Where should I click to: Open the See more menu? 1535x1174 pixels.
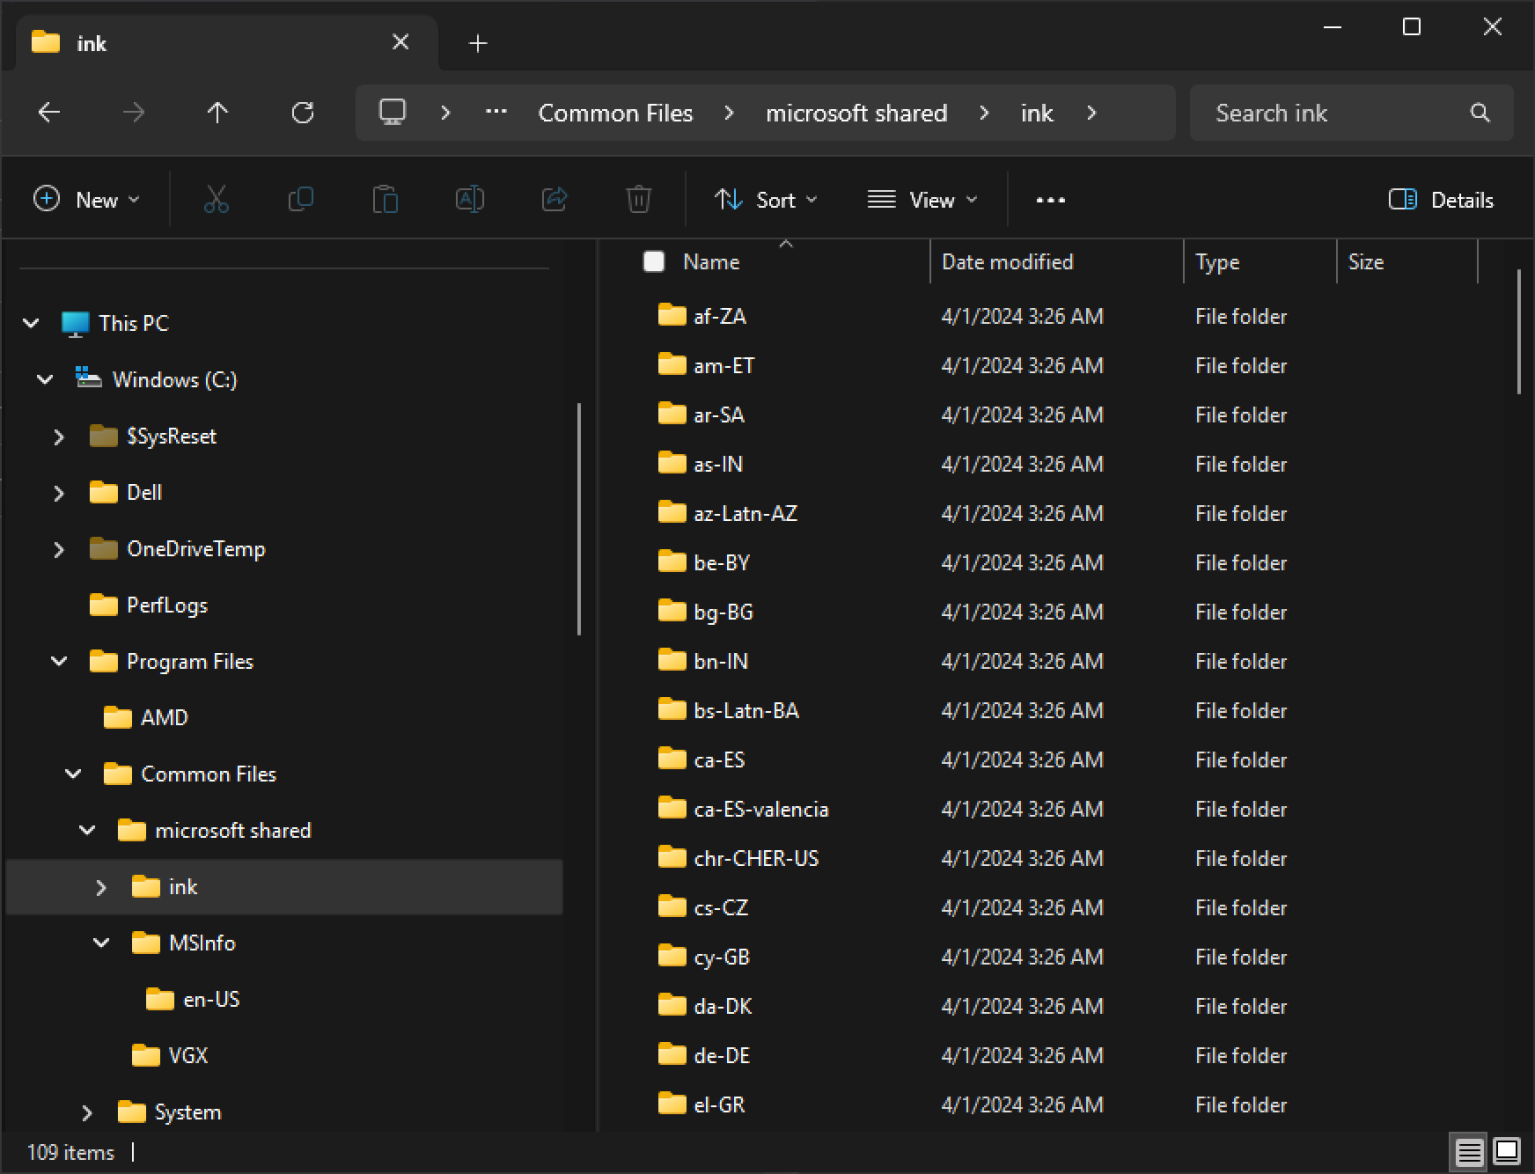coord(1050,199)
